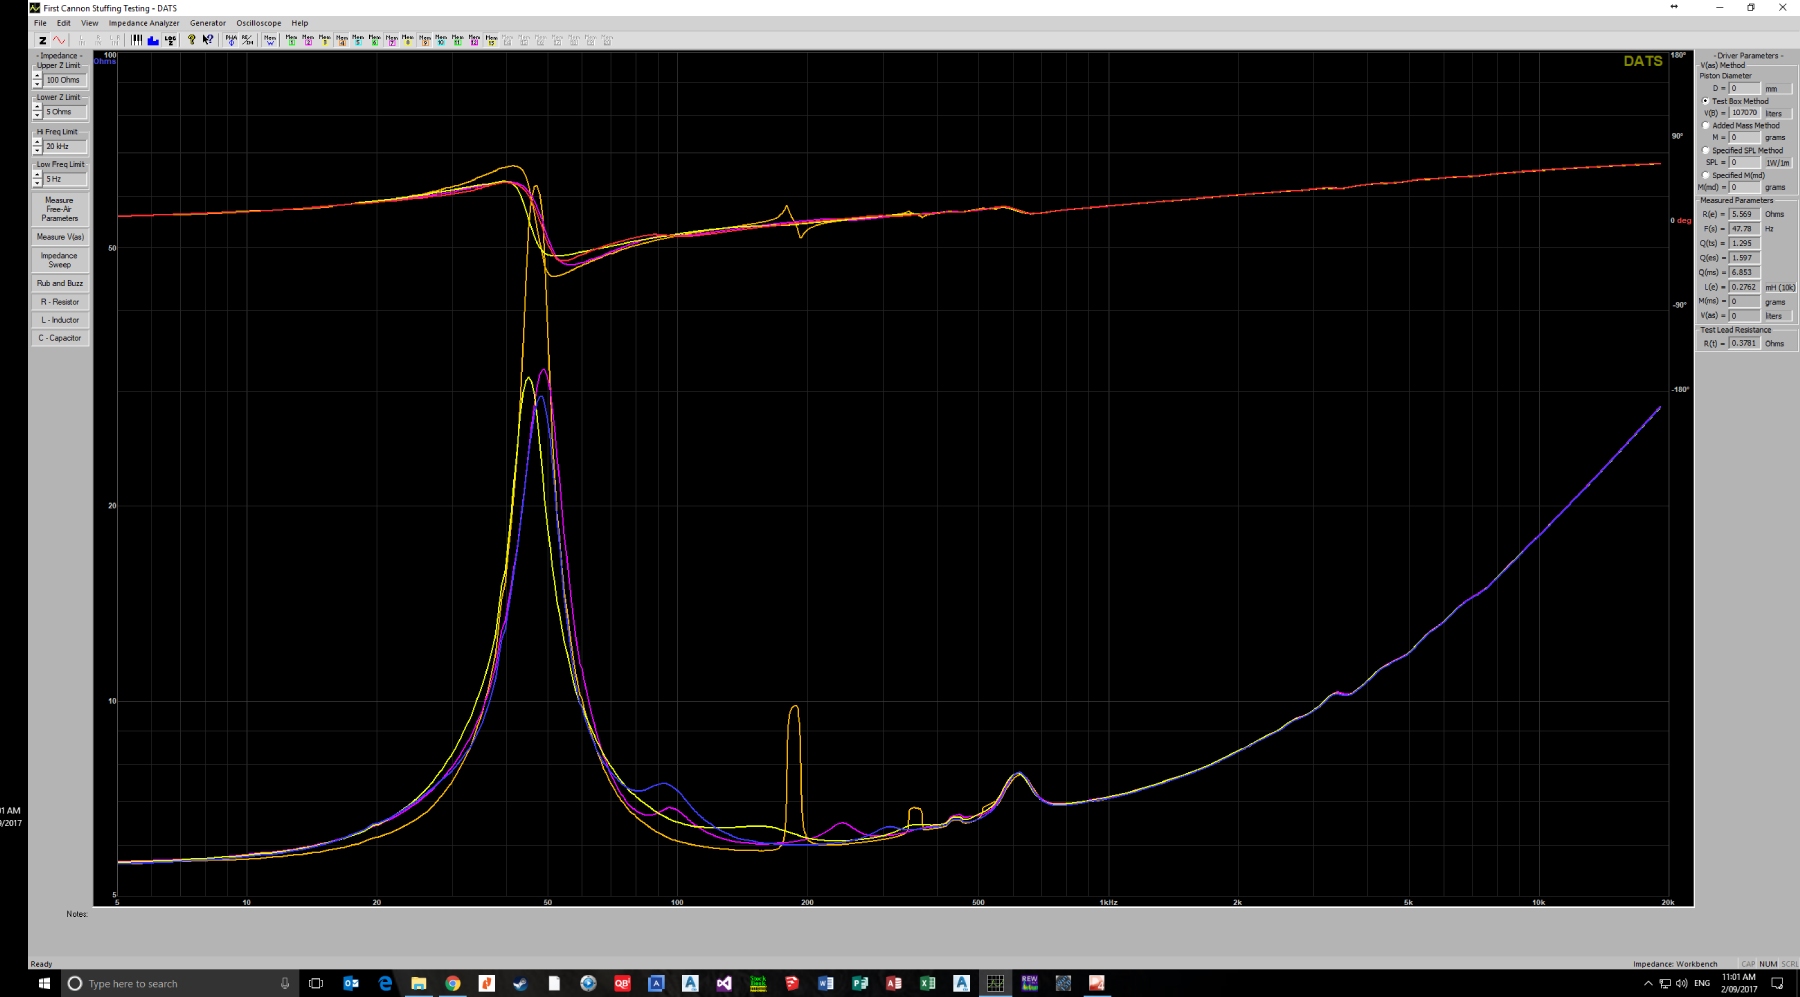Click the blue histogram toolbar icon
Image resolution: width=1800 pixels, height=997 pixels.
[x=153, y=40]
